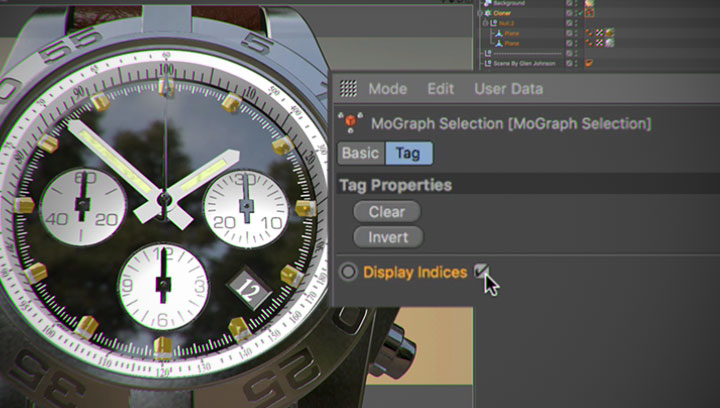Click the keyframe circle beside Display Indices
The height and width of the screenshot is (408, 720).
[x=348, y=272]
